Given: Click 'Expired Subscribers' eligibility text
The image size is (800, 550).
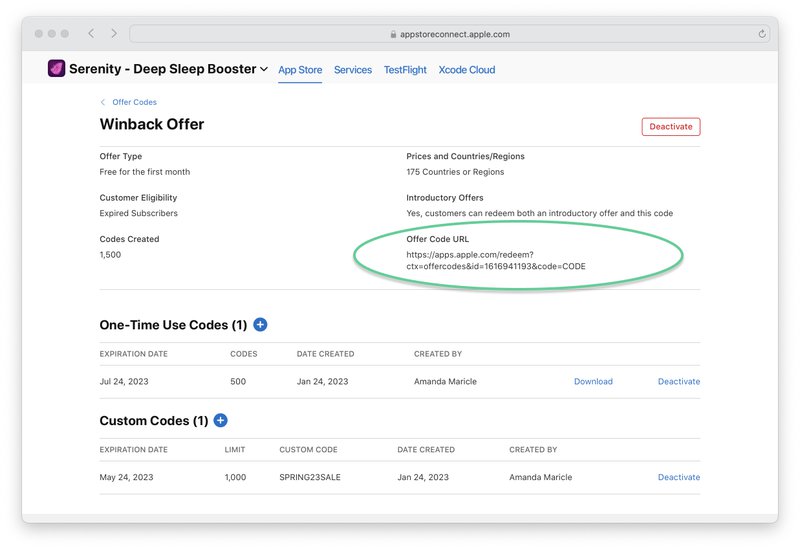Looking at the screenshot, I should [x=139, y=213].
